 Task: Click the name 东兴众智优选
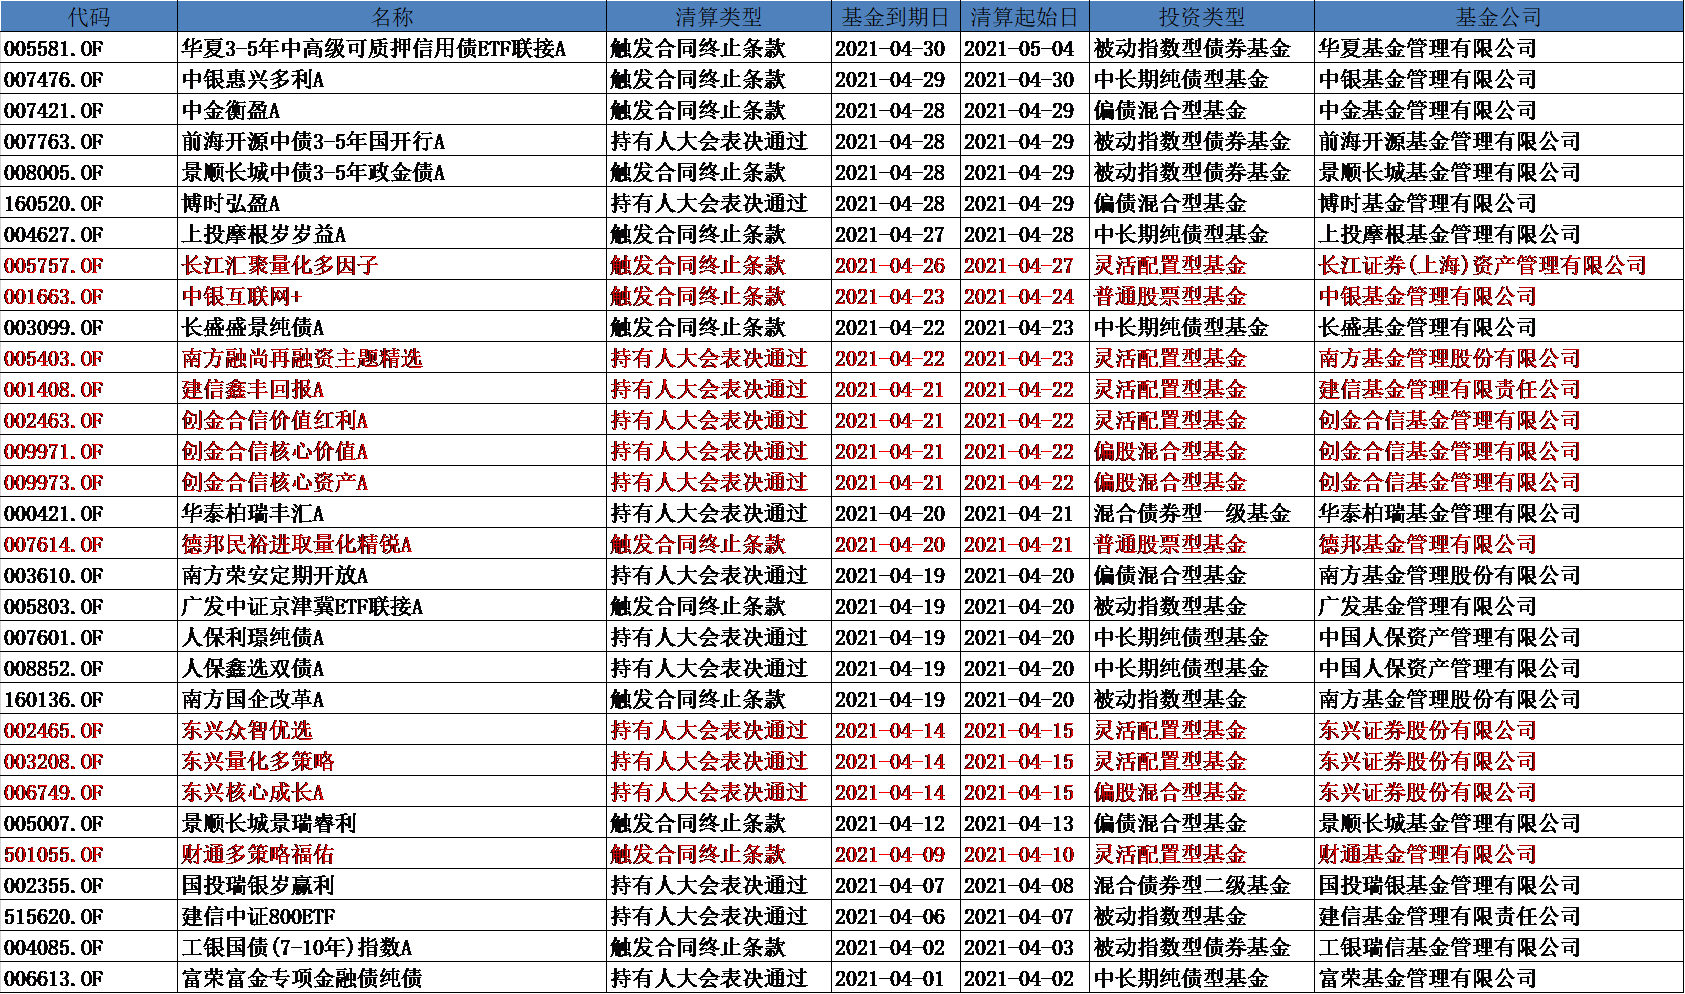point(247,731)
